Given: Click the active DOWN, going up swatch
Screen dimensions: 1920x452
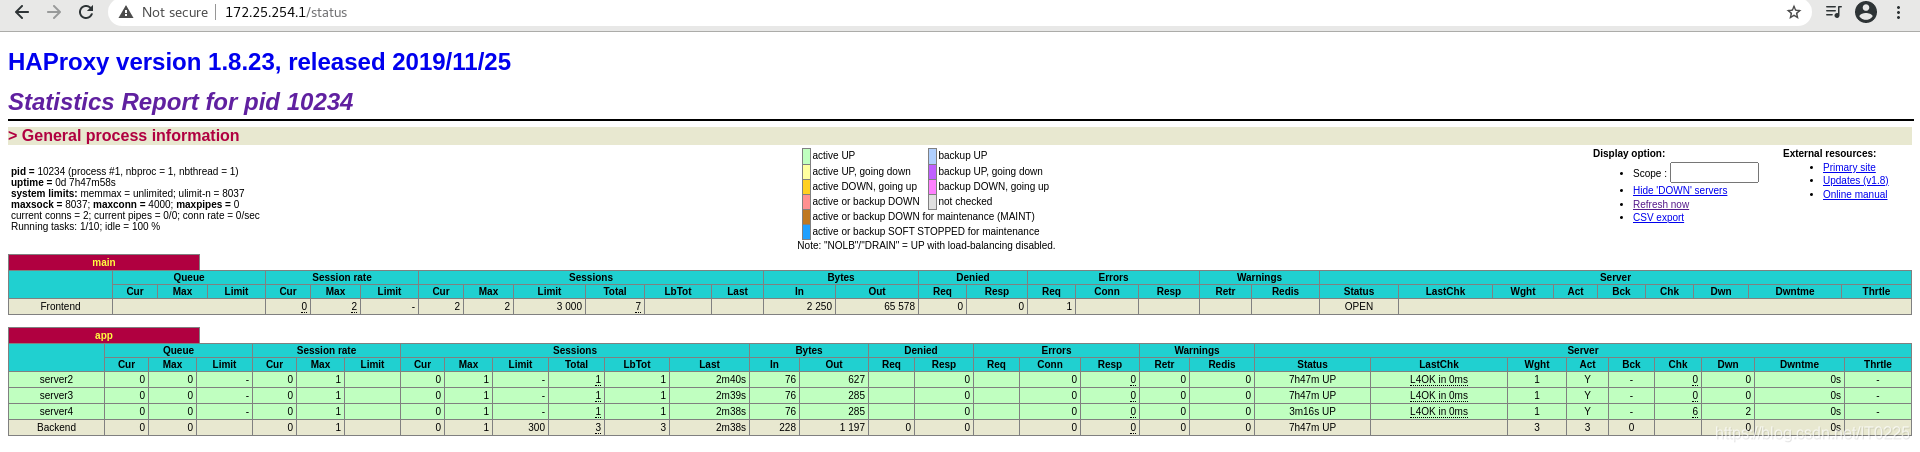Looking at the screenshot, I should point(806,186).
